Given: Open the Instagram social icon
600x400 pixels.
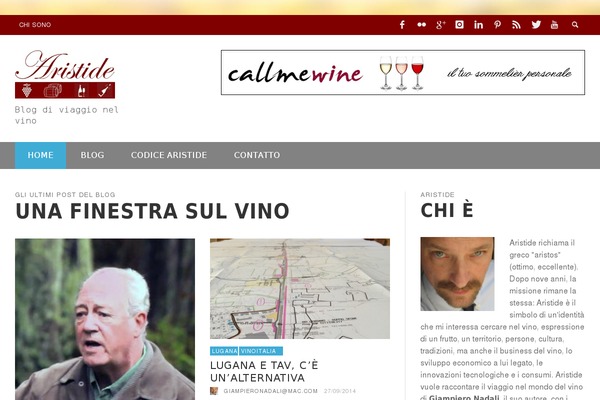Looking at the screenshot, I should tap(459, 25).
